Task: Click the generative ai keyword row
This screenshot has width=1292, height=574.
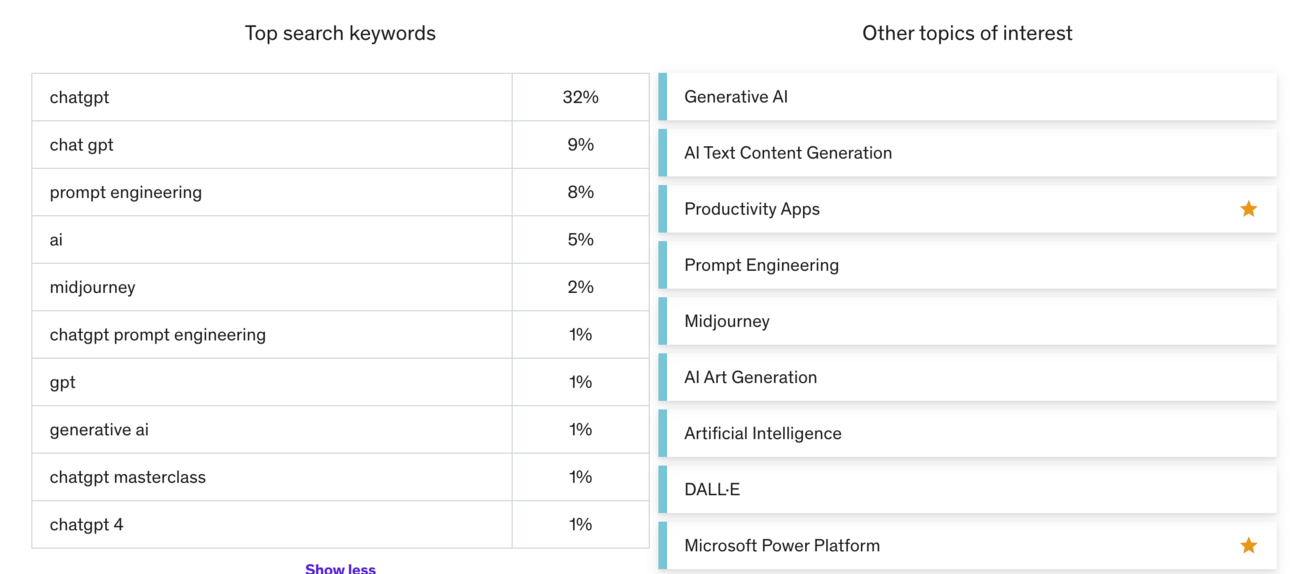Action: click(99, 429)
